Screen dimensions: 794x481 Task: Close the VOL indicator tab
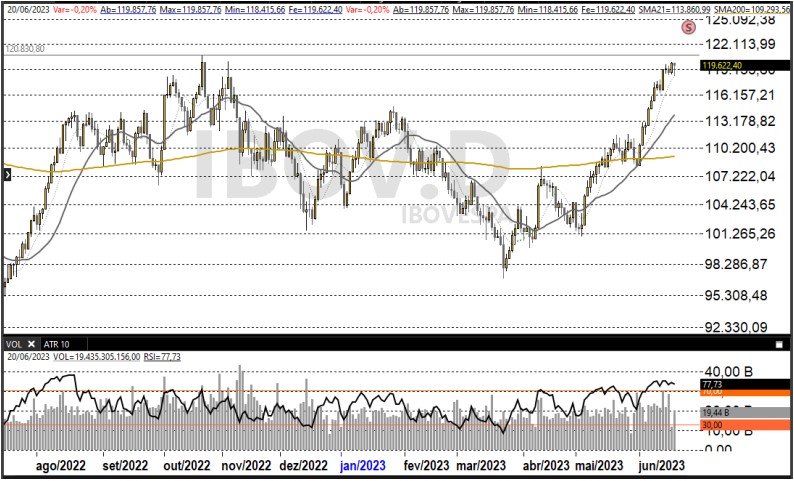30,343
